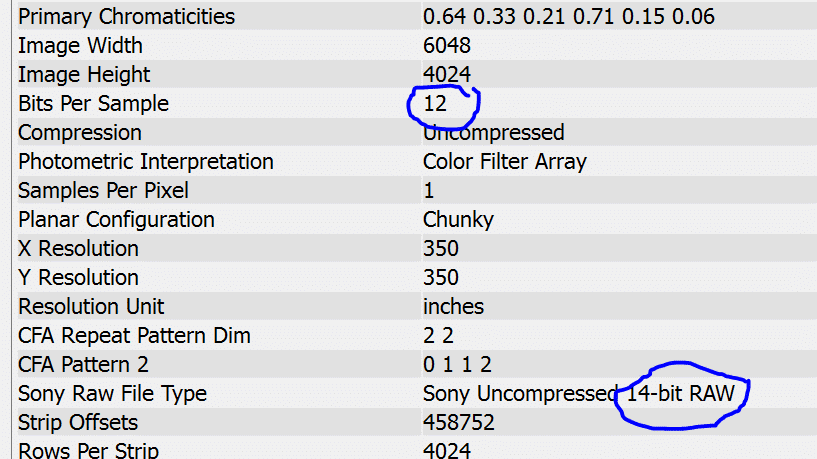Select the Uncompressed compression value

pyautogui.click(x=493, y=133)
